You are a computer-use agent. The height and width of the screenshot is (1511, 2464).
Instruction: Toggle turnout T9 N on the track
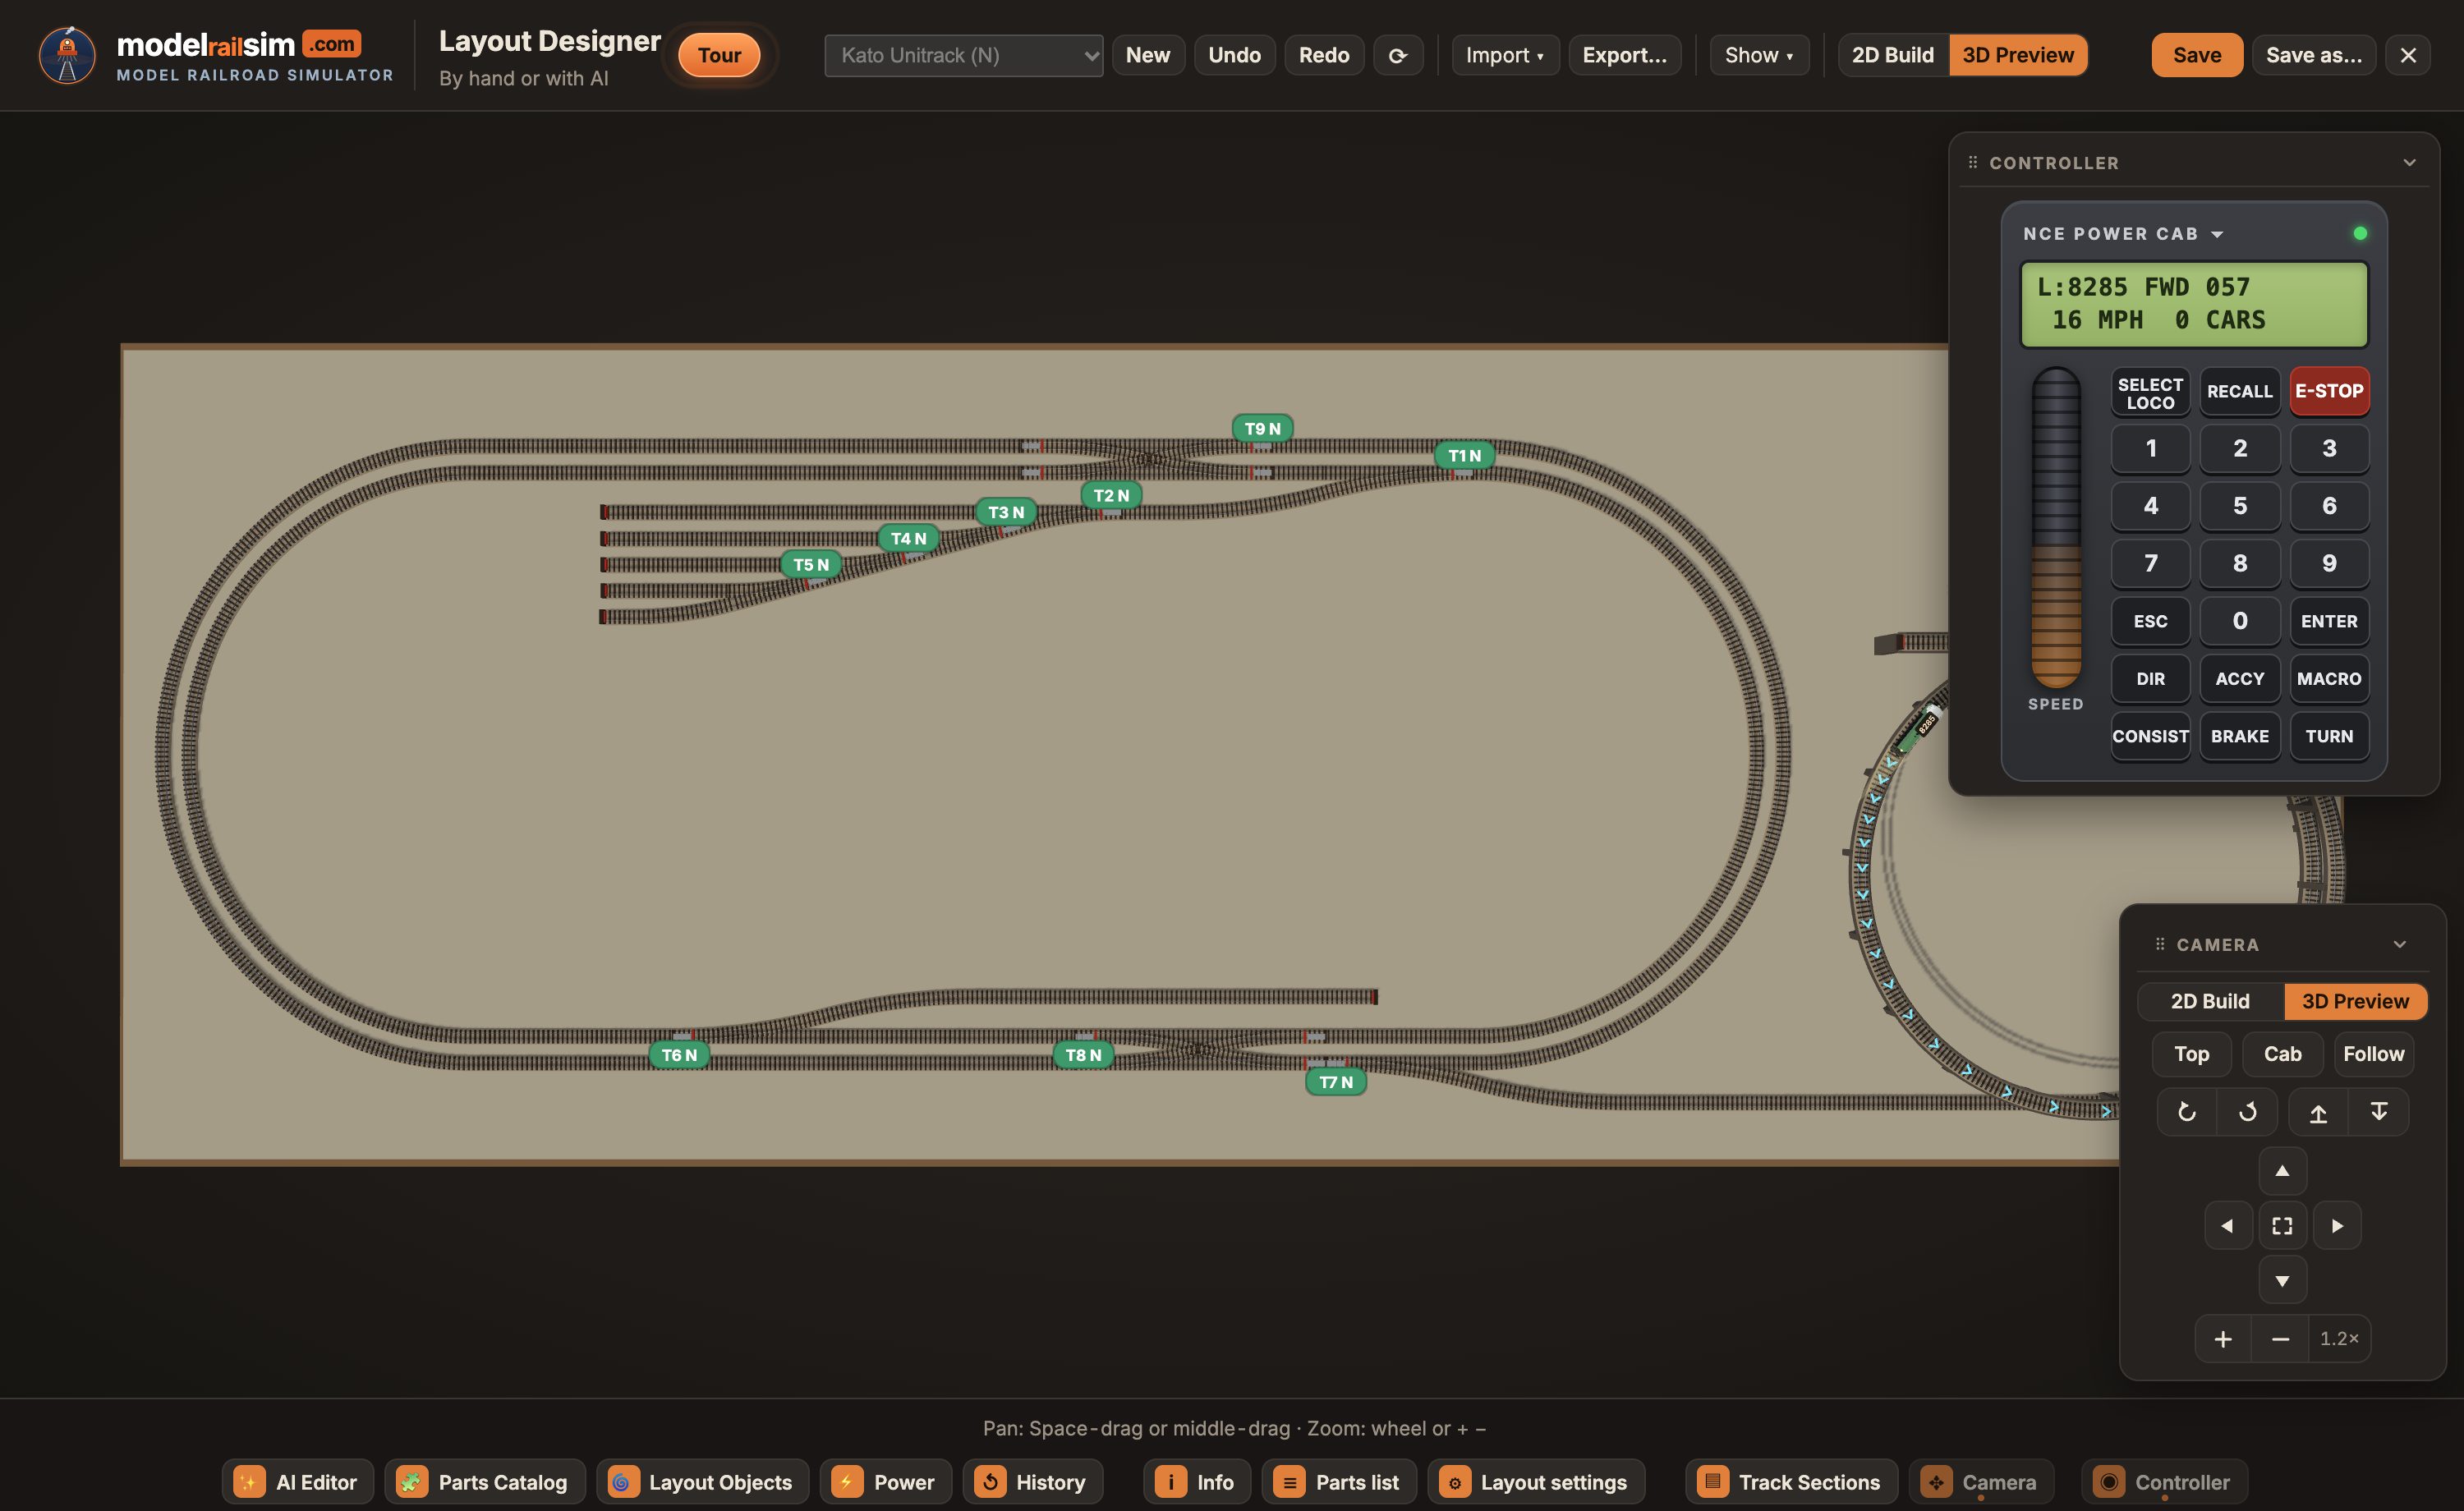[x=1262, y=428]
